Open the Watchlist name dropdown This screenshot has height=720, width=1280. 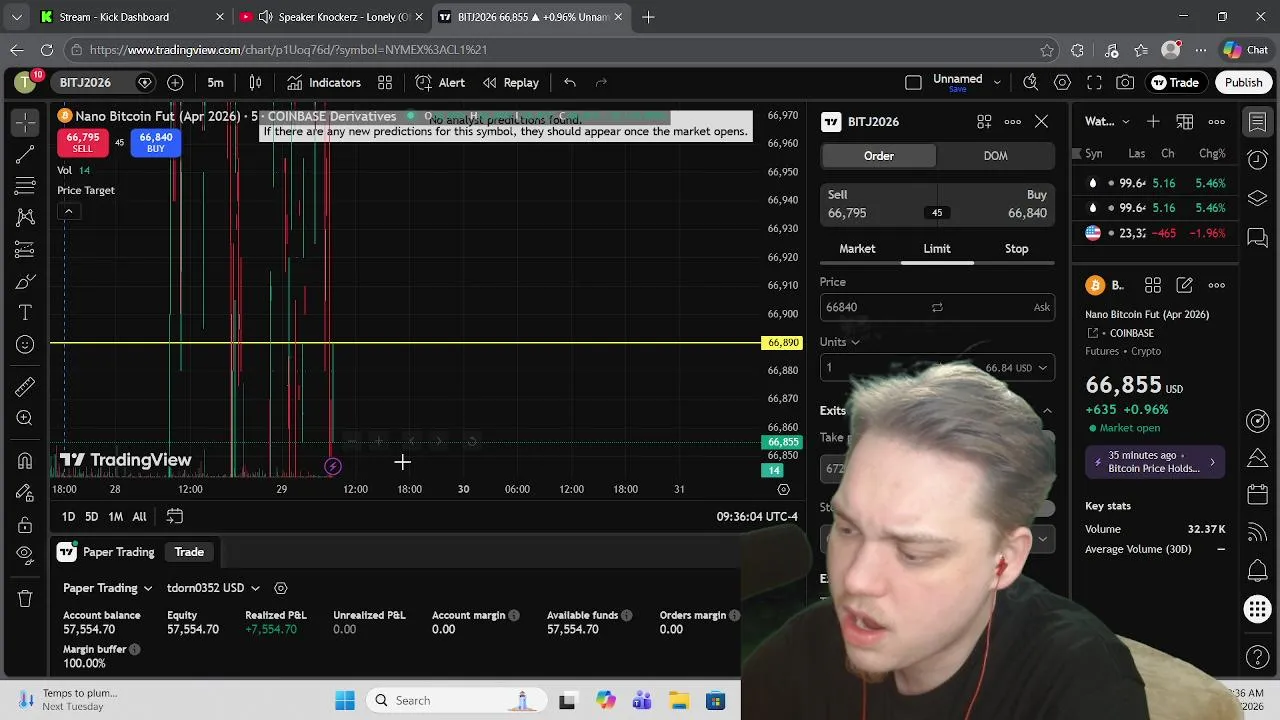pos(1108,122)
